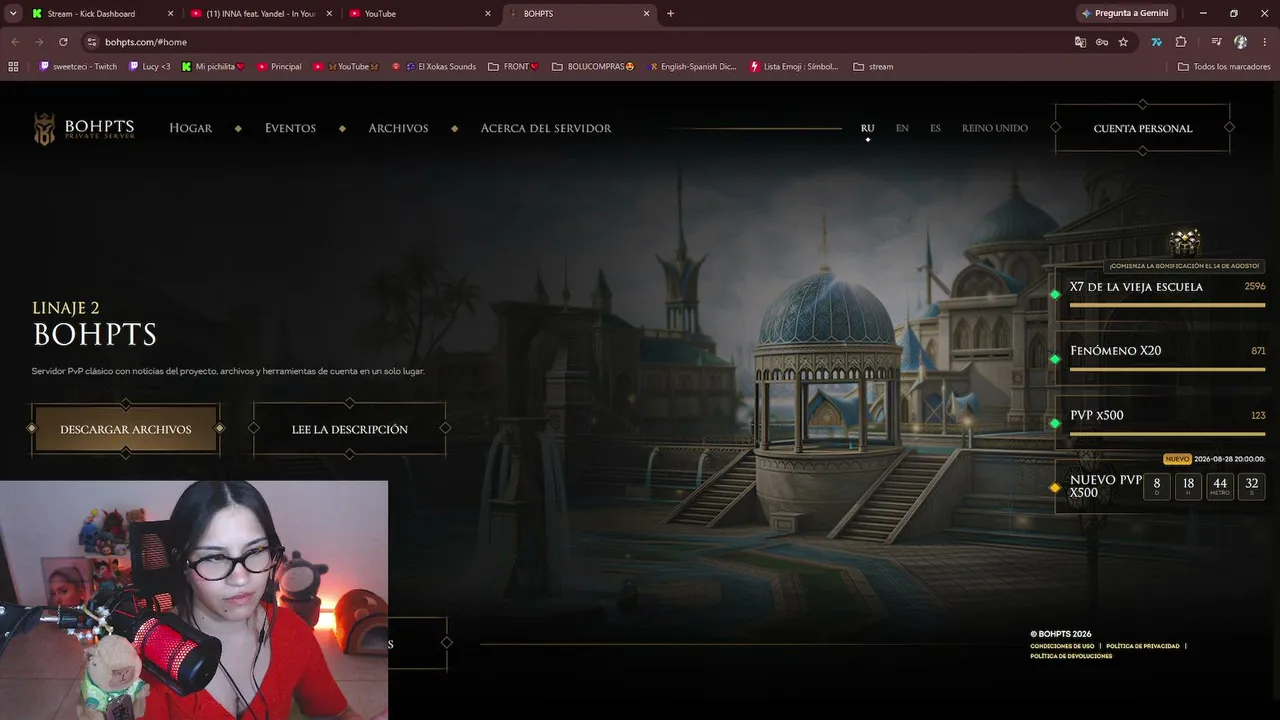Viewport: 1280px width, 720px height.
Task: Click the NUEVO badge above the countdown
Action: pyautogui.click(x=1177, y=459)
